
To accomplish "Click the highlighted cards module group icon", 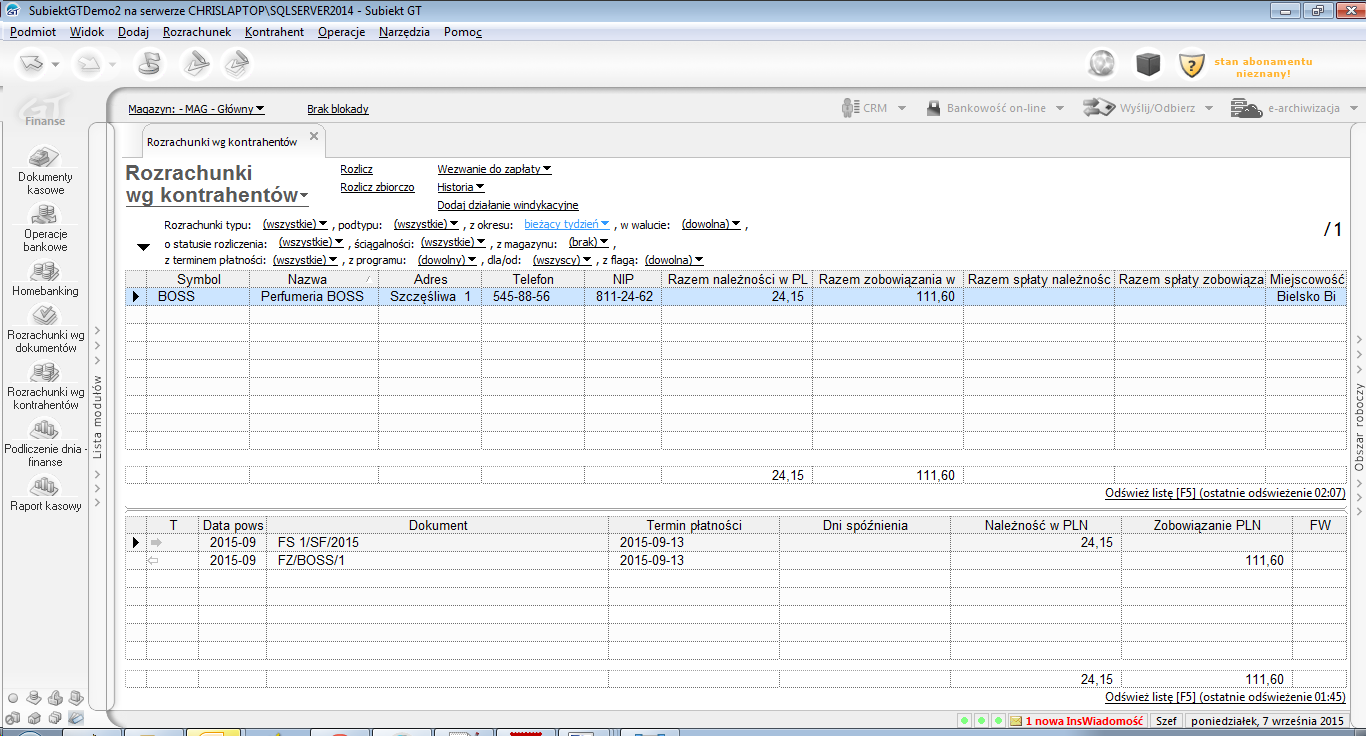I will [76, 718].
